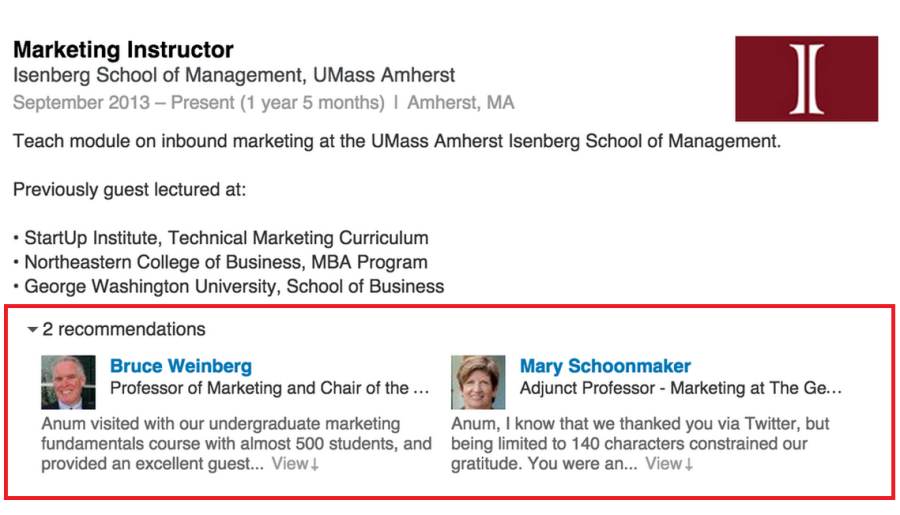
Task: Open Isenberg School of Management, UMass Amherst
Action: 234,75
